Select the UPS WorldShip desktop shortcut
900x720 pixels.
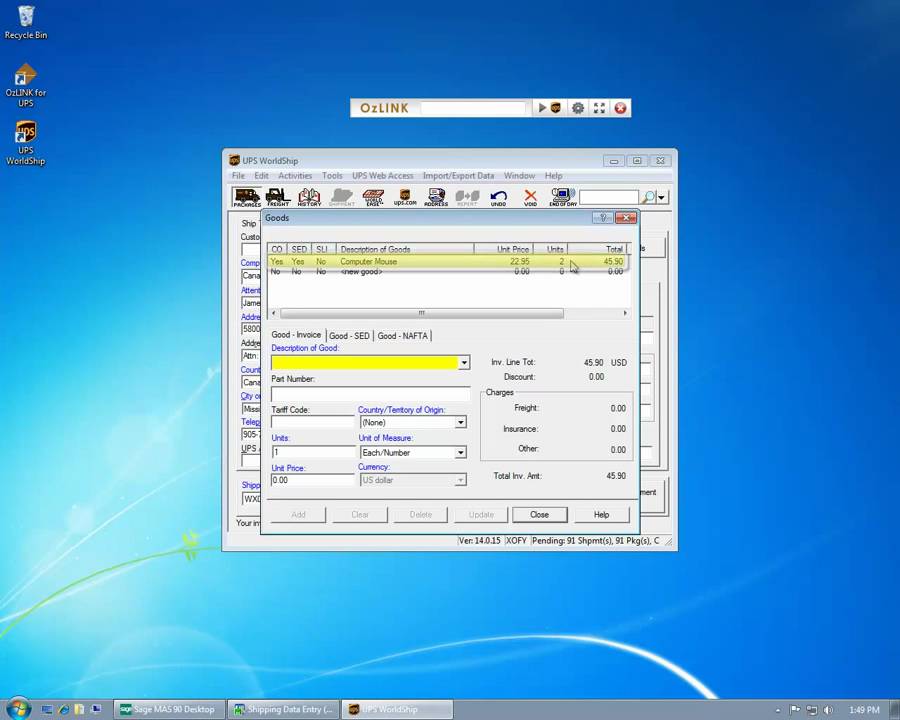pyautogui.click(x=26, y=143)
